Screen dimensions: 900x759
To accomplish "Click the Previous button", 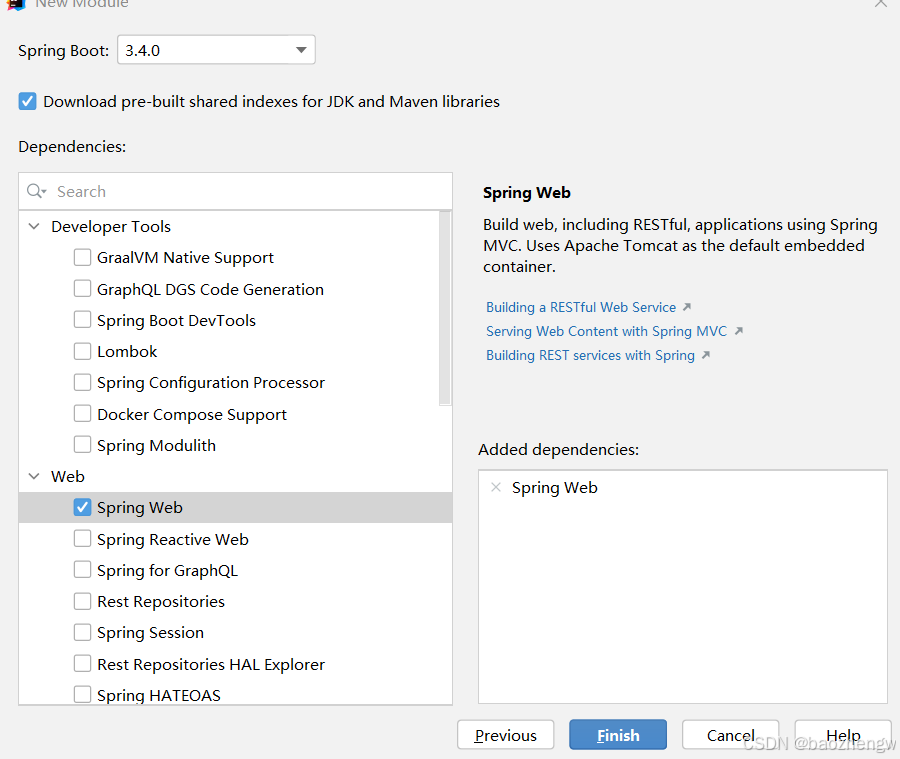I will point(505,734).
